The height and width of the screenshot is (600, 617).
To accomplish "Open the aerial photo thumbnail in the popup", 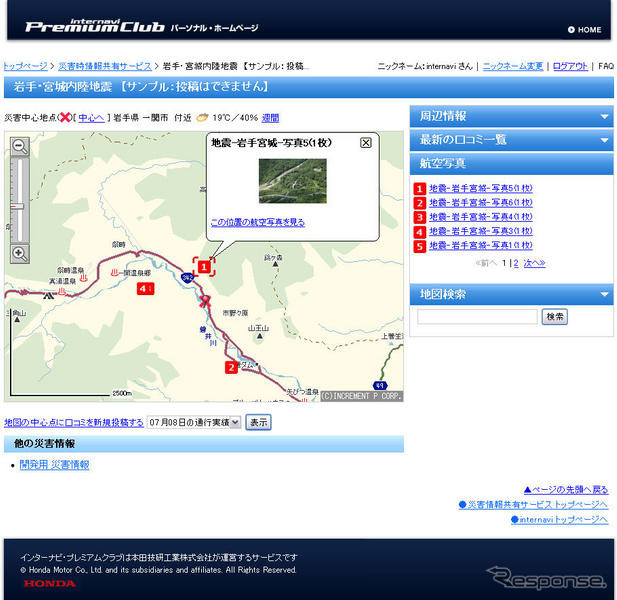I will coord(292,181).
